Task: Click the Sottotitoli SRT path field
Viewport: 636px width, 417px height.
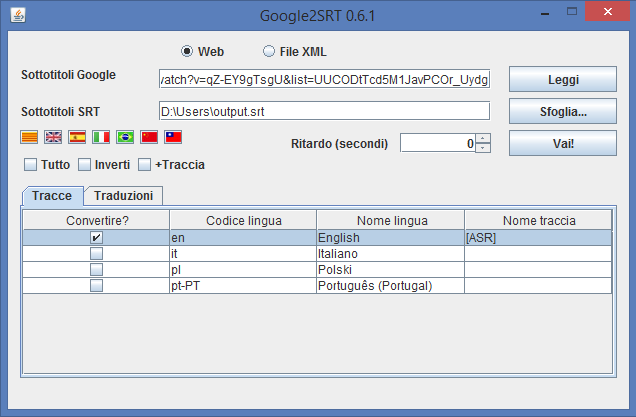Action: [x=324, y=111]
